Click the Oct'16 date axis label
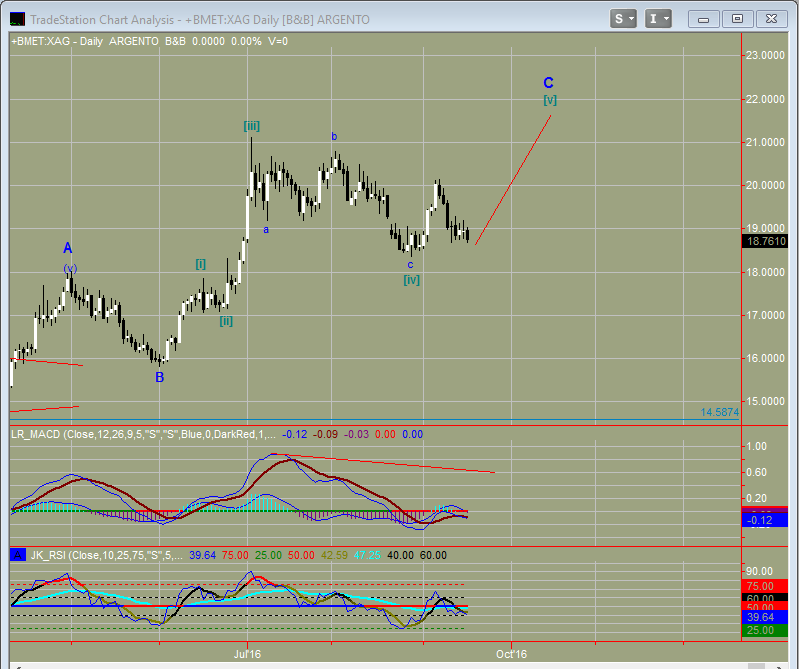 point(512,654)
